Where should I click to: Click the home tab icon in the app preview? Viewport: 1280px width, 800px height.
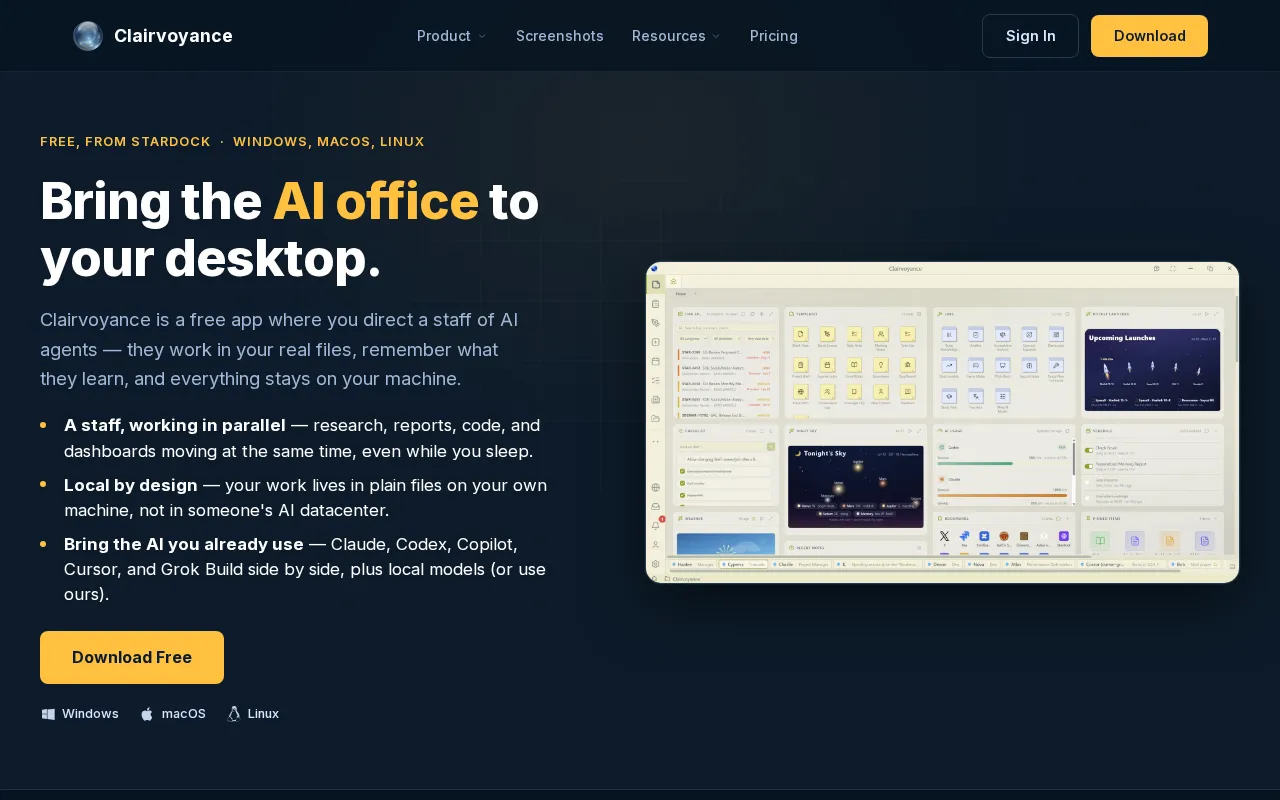tap(673, 281)
